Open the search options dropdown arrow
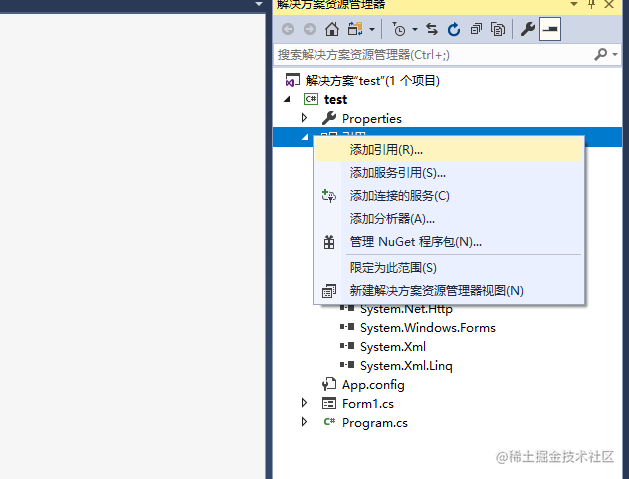Viewport: 629px width, 479px height. pyautogui.click(x=615, y=54)
